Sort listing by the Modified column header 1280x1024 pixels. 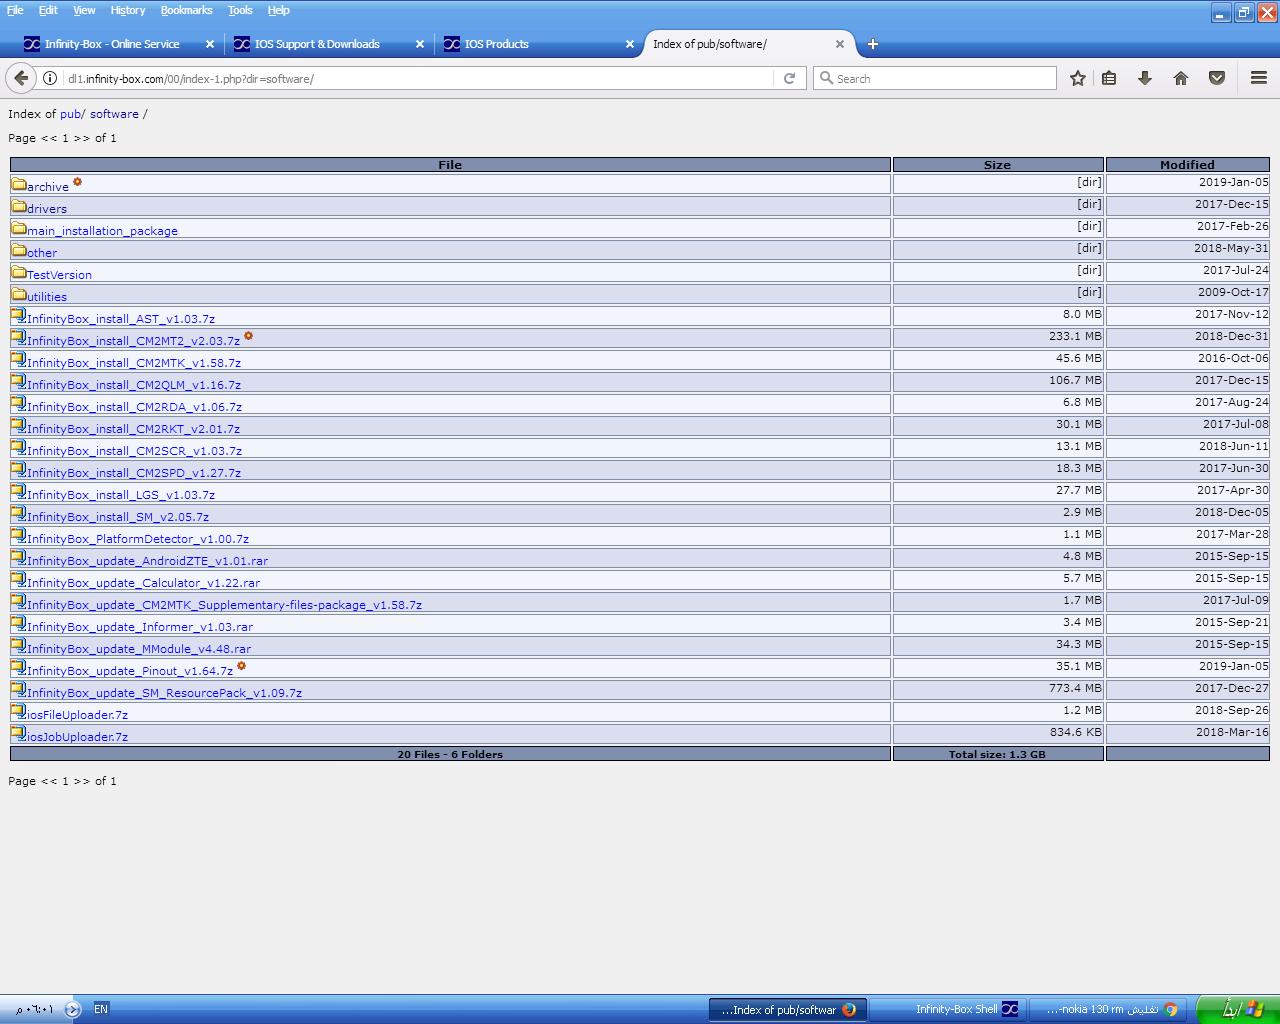(1187, 165)
